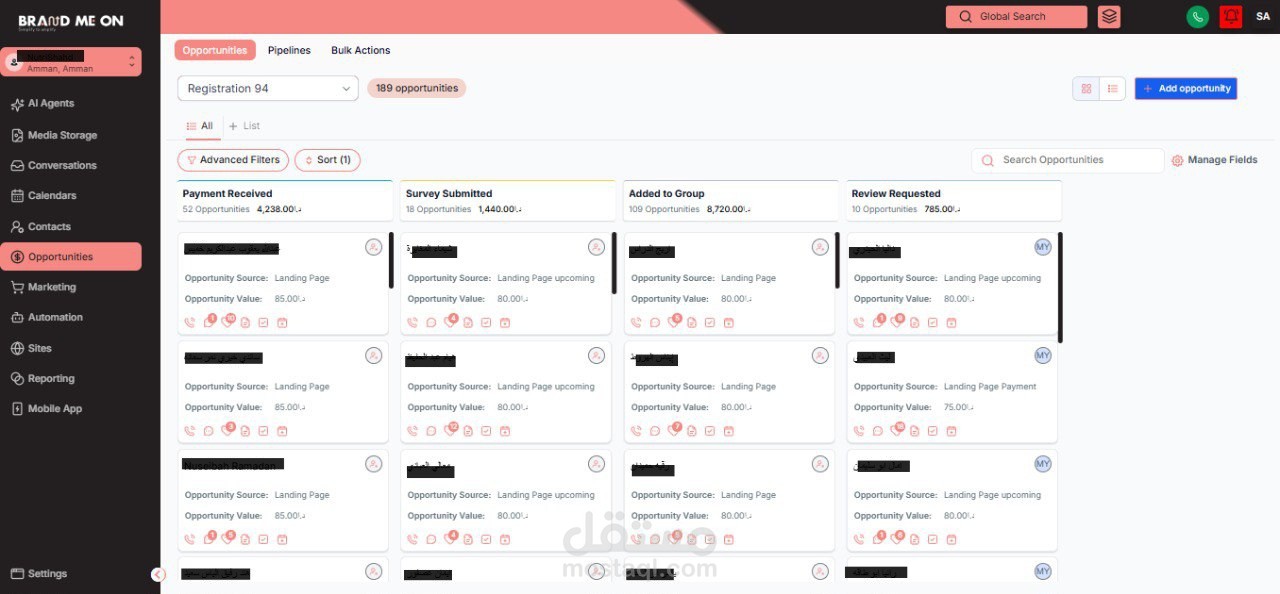The height and width of the screenshot is (594, 1280).
Task: Click the Payment Received column scrollbar
Action: [x=391, y=262]
